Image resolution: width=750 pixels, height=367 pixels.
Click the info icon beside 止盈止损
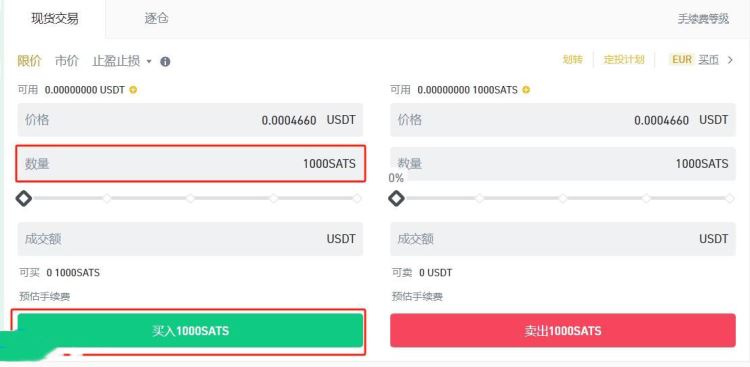[x=165, y=62]
